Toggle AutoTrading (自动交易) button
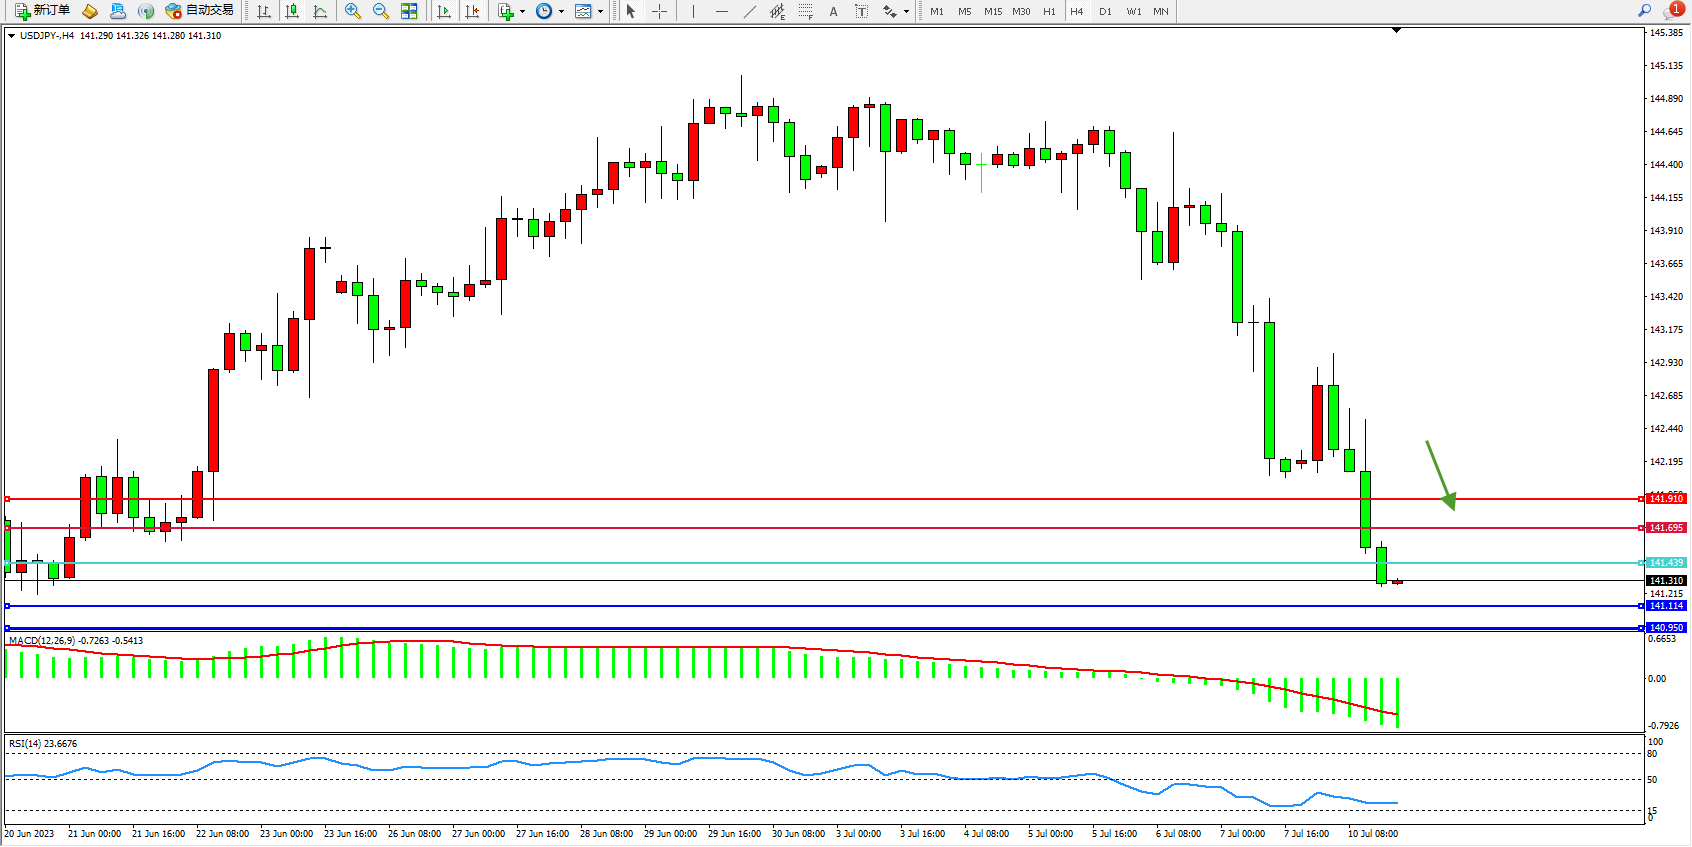The width and height of the screenshot is (1692, 847). coord(200,11)
